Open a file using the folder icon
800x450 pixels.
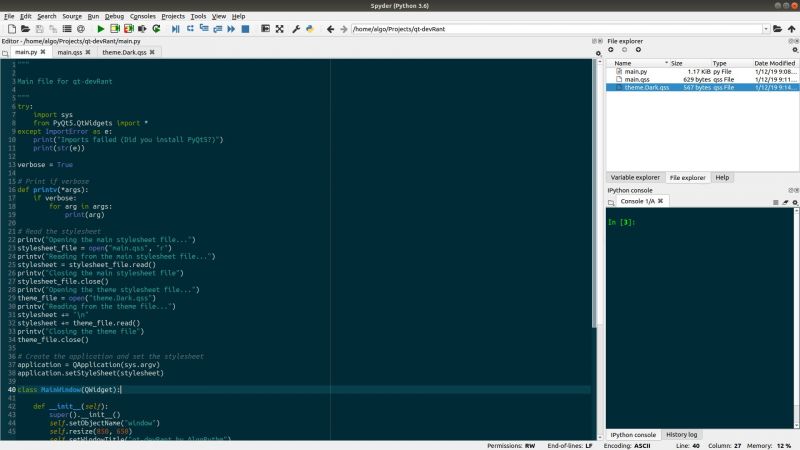coord(25,29)
